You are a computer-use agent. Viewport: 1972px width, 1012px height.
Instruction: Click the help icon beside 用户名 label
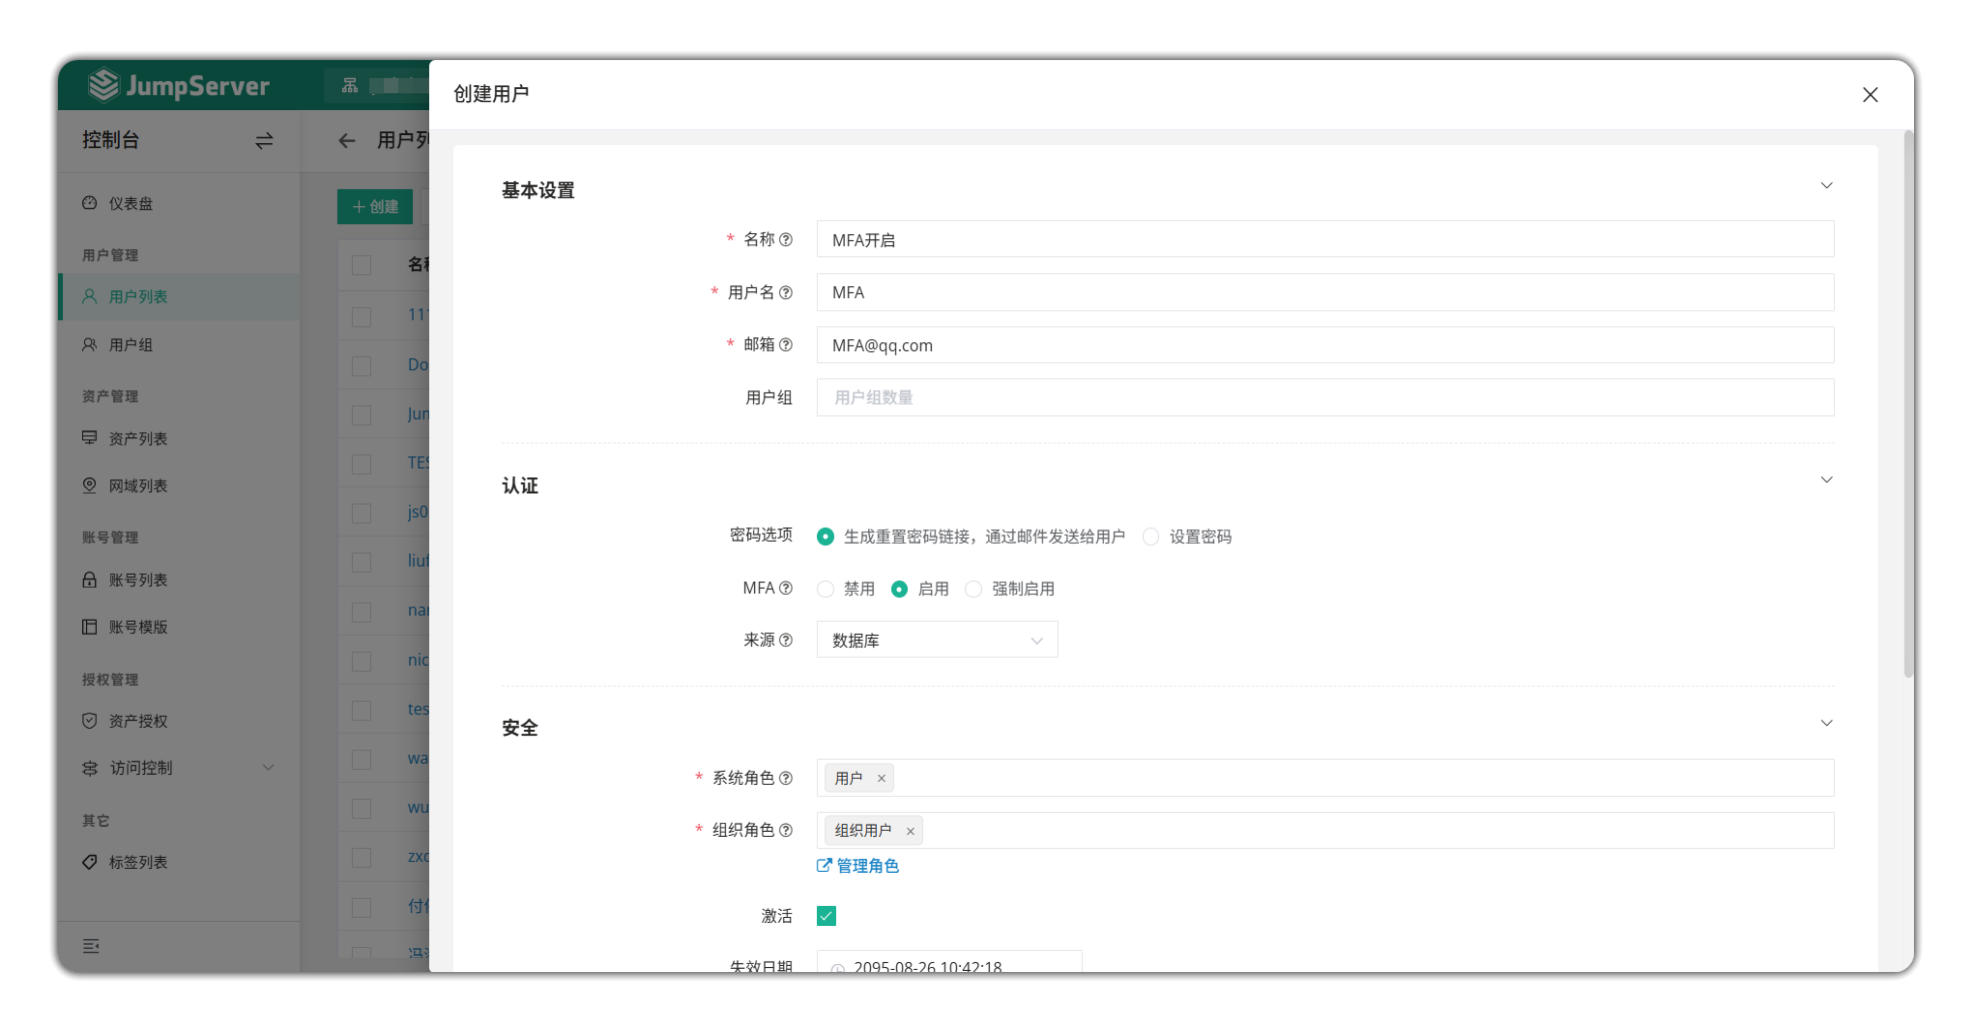coord(786,293)
